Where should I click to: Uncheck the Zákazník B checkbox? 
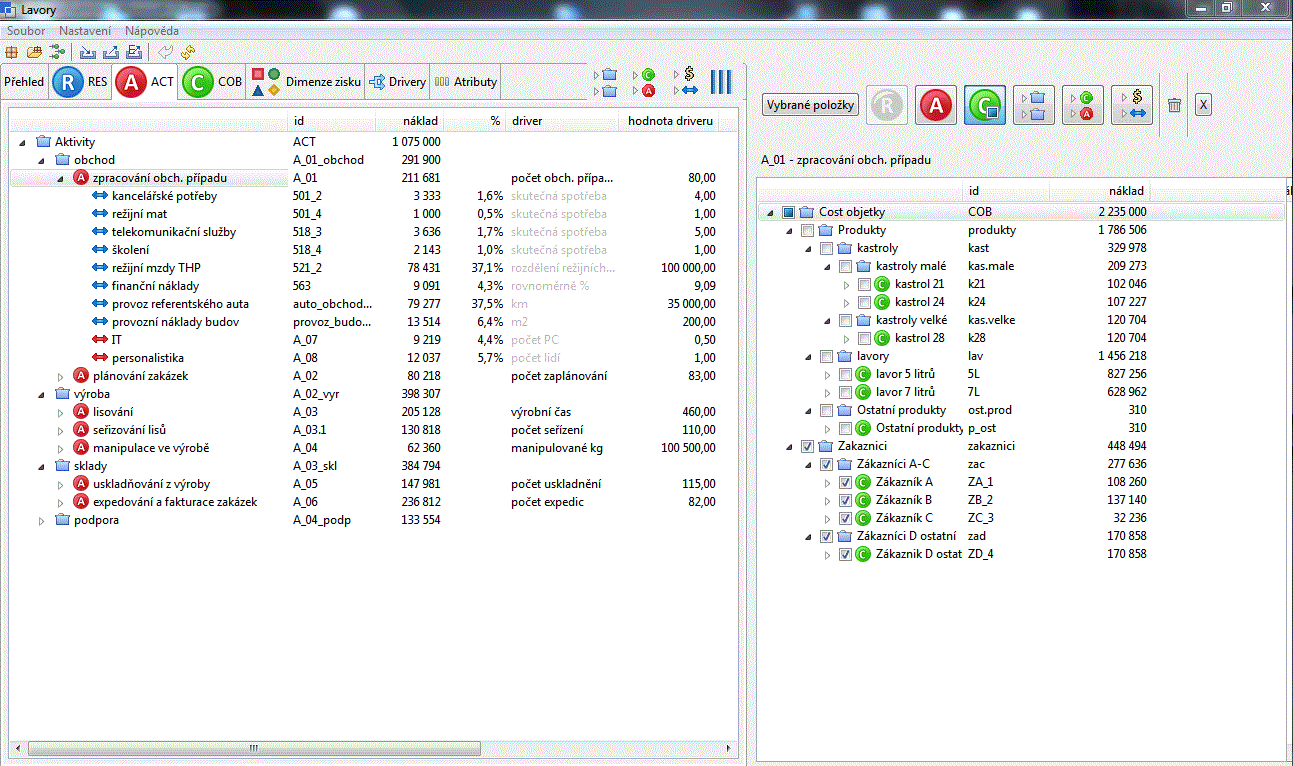[x=845, y=500]
